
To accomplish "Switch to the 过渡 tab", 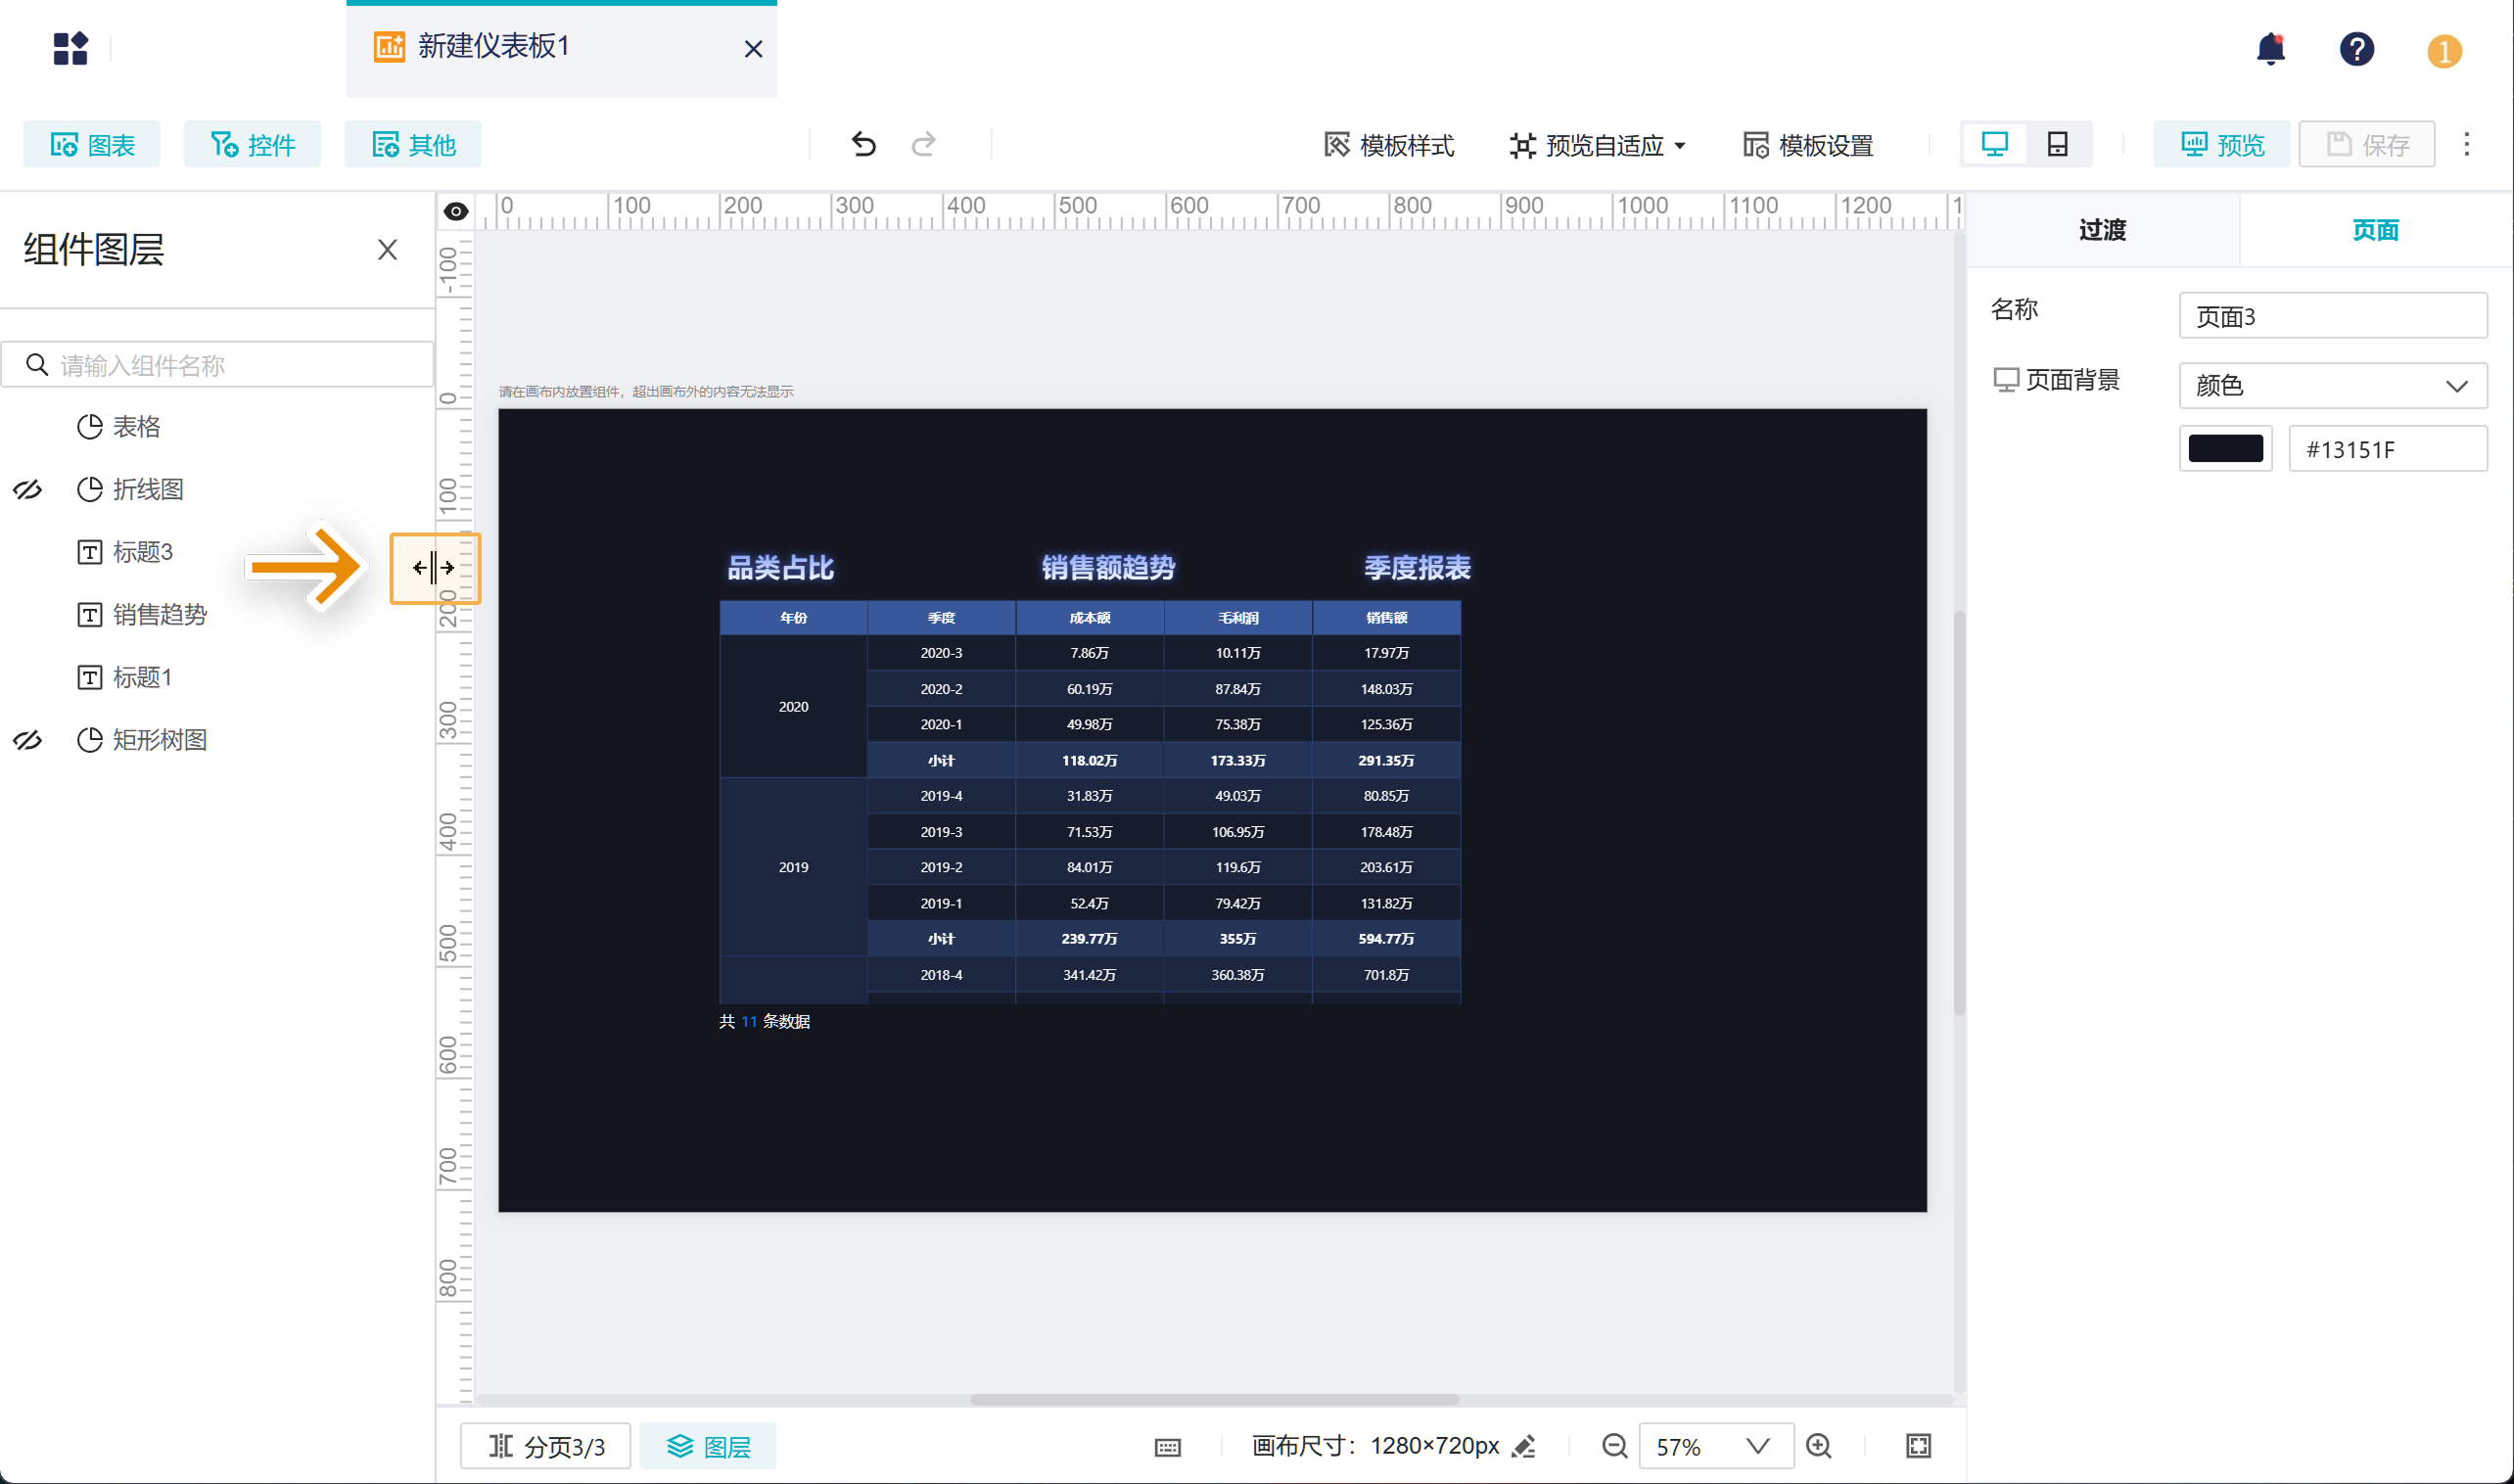I will click(2102, 230).
